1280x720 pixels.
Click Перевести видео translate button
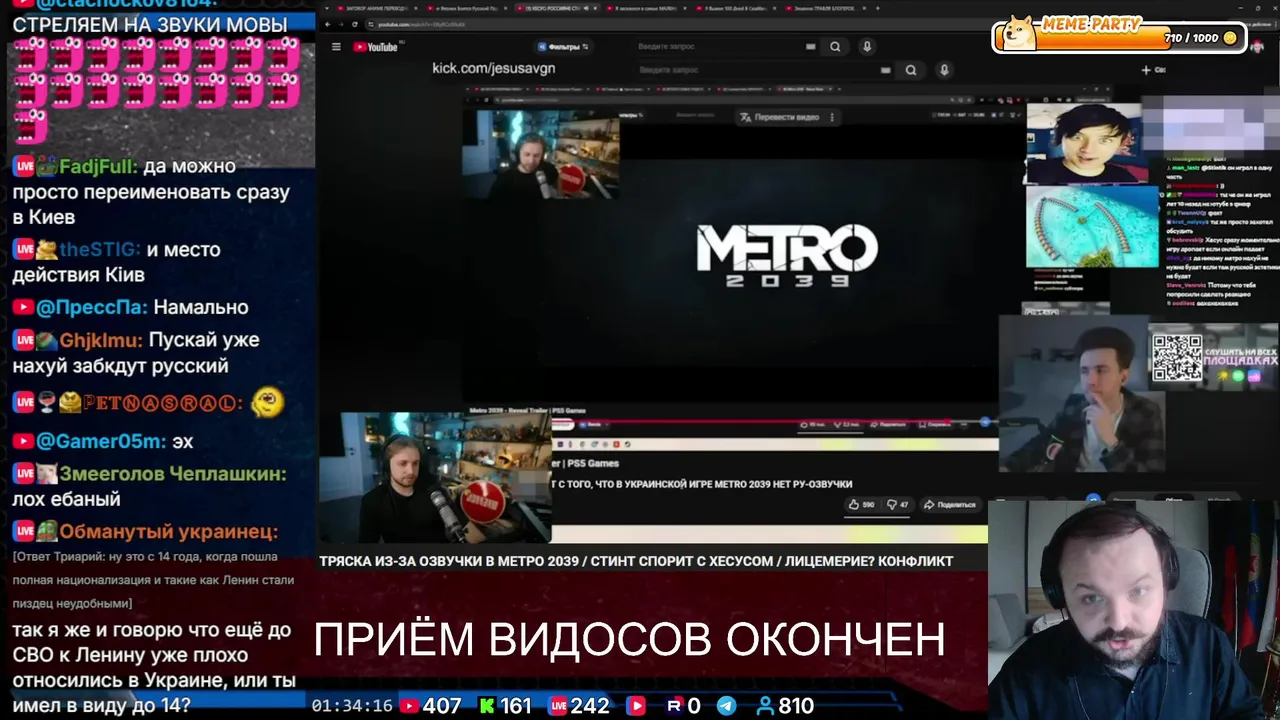click(x=780, y=117)
